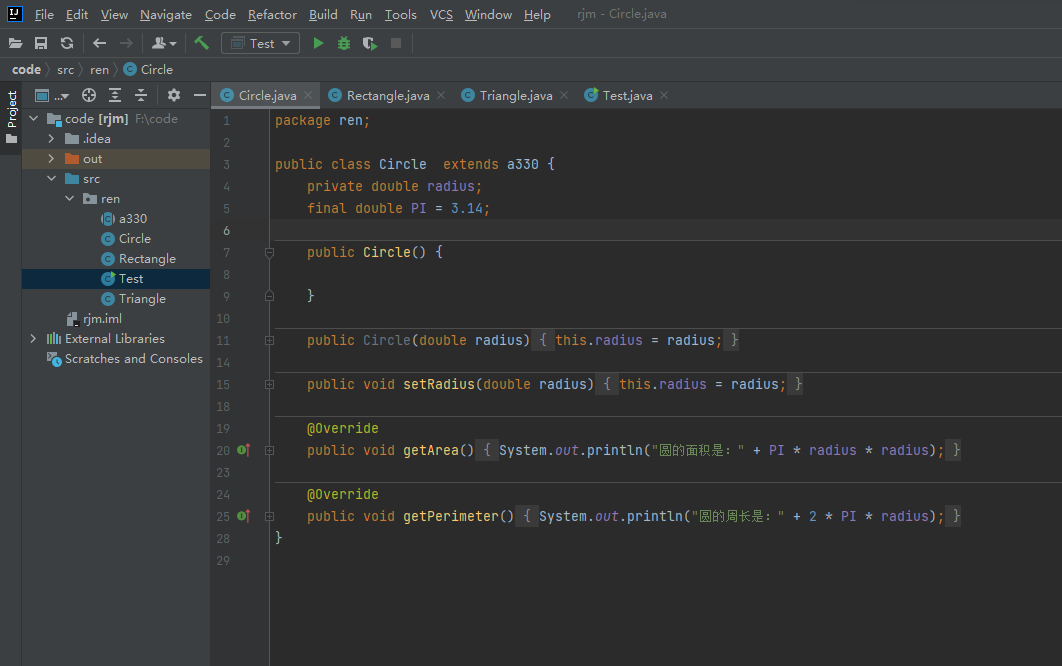Open the Test run configuration dropdown
Viewport: 1062px width, 666px height.
[x=260, y=43]
